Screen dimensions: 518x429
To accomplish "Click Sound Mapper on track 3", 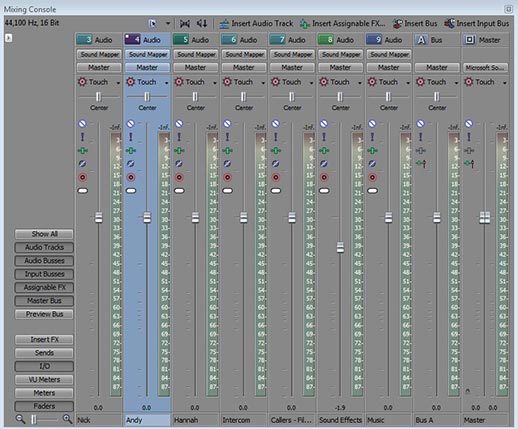I will [99, 54].
